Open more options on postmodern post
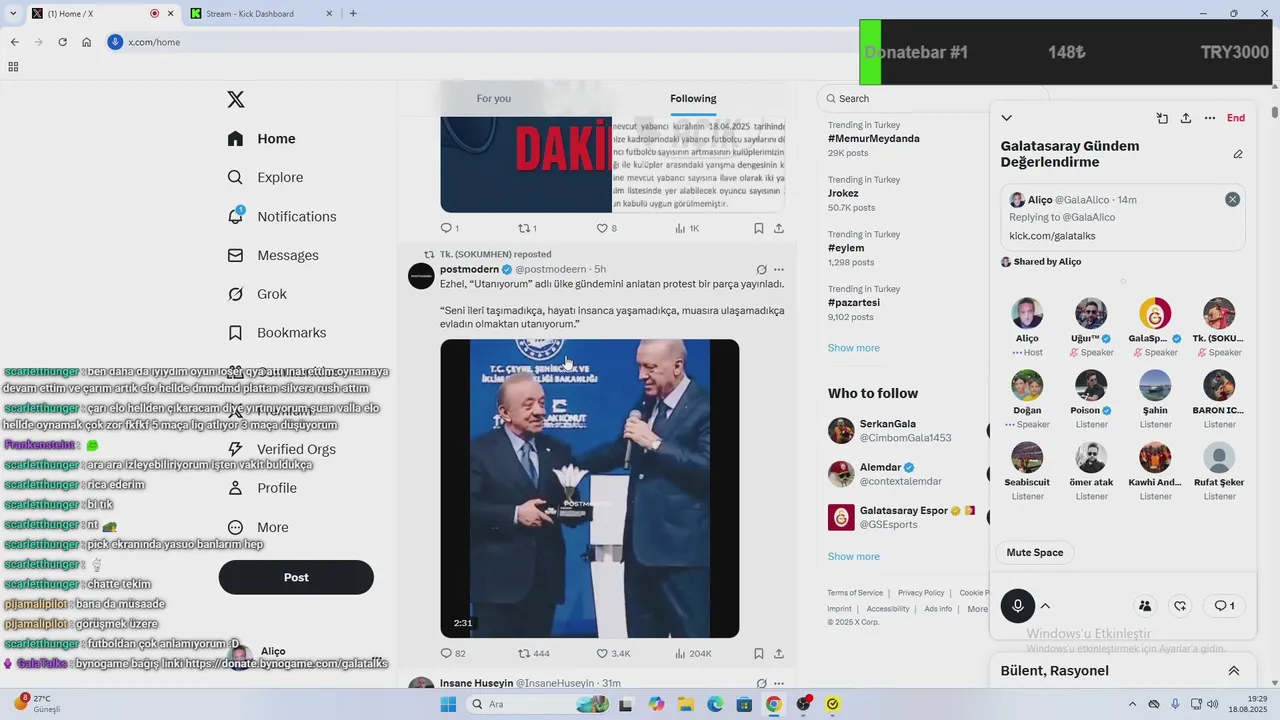The width and height of the screenshot is (1280, 720). tap(779, 269)
